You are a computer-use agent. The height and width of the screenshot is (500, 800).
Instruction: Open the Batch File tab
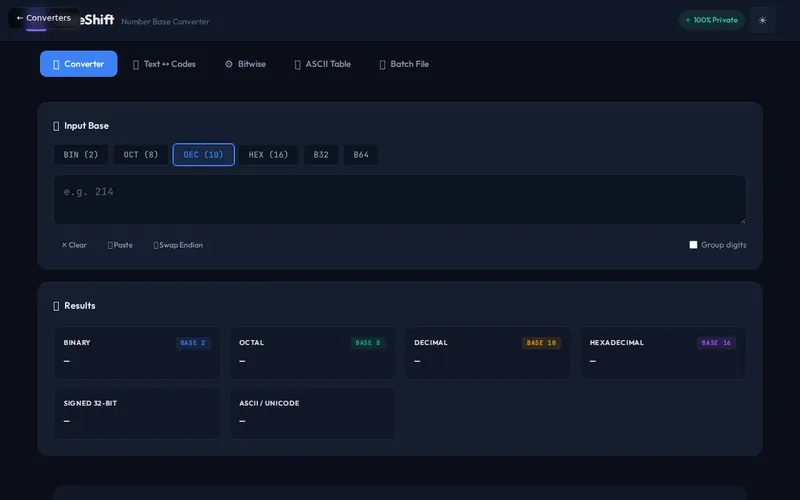(404, 64)
